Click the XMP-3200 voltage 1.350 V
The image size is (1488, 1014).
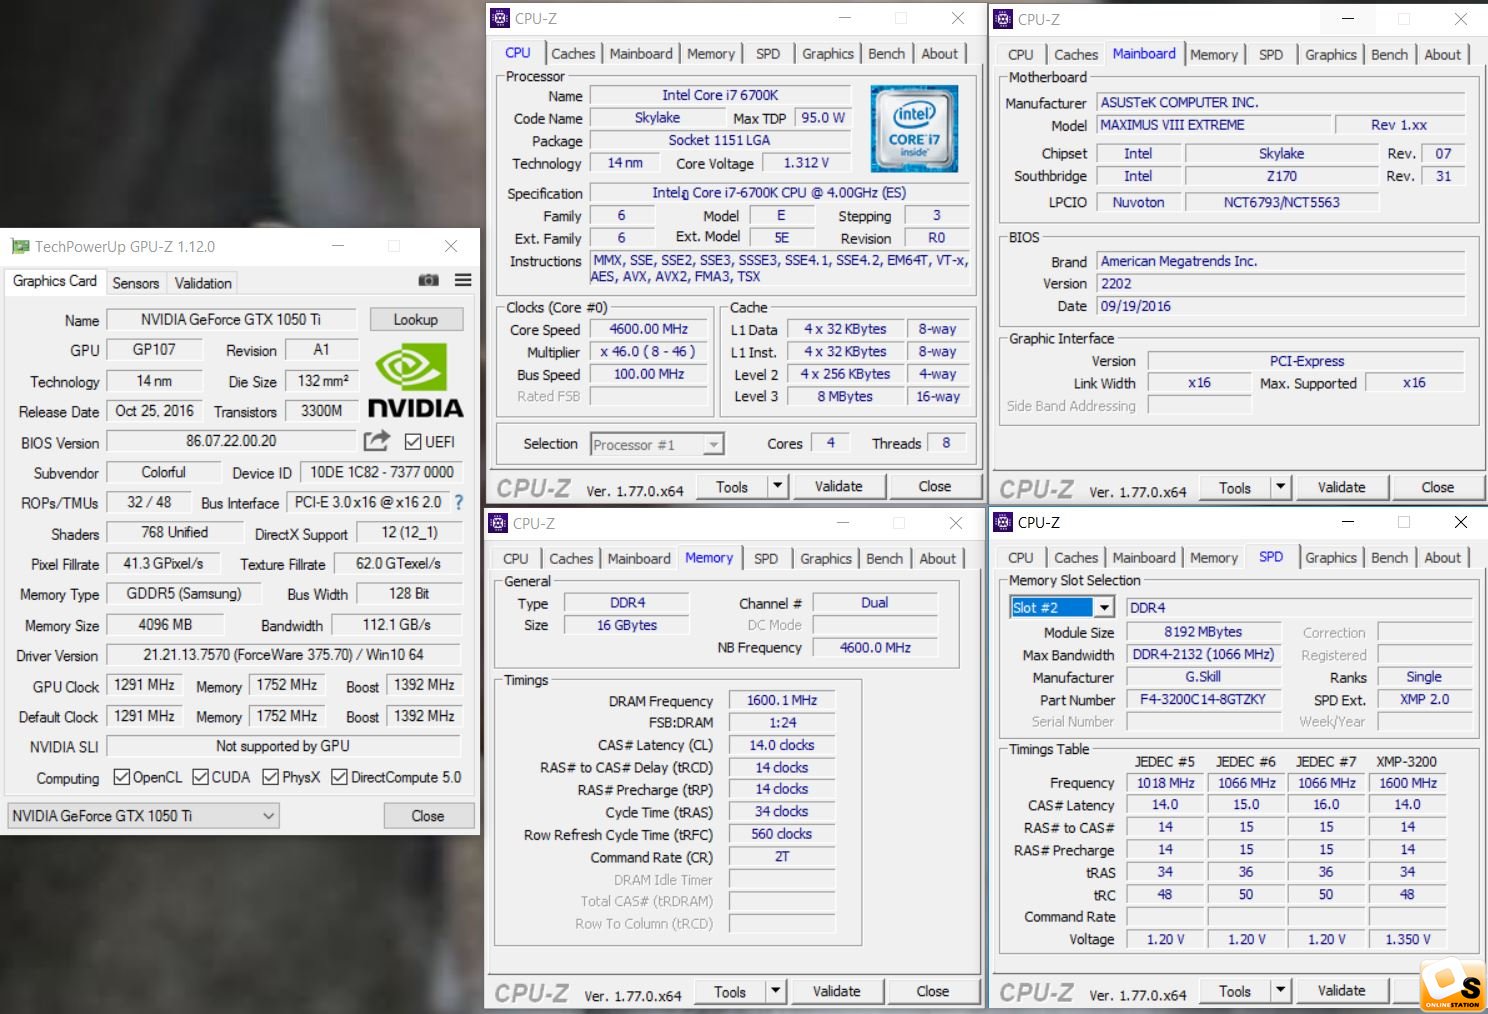1407,939
